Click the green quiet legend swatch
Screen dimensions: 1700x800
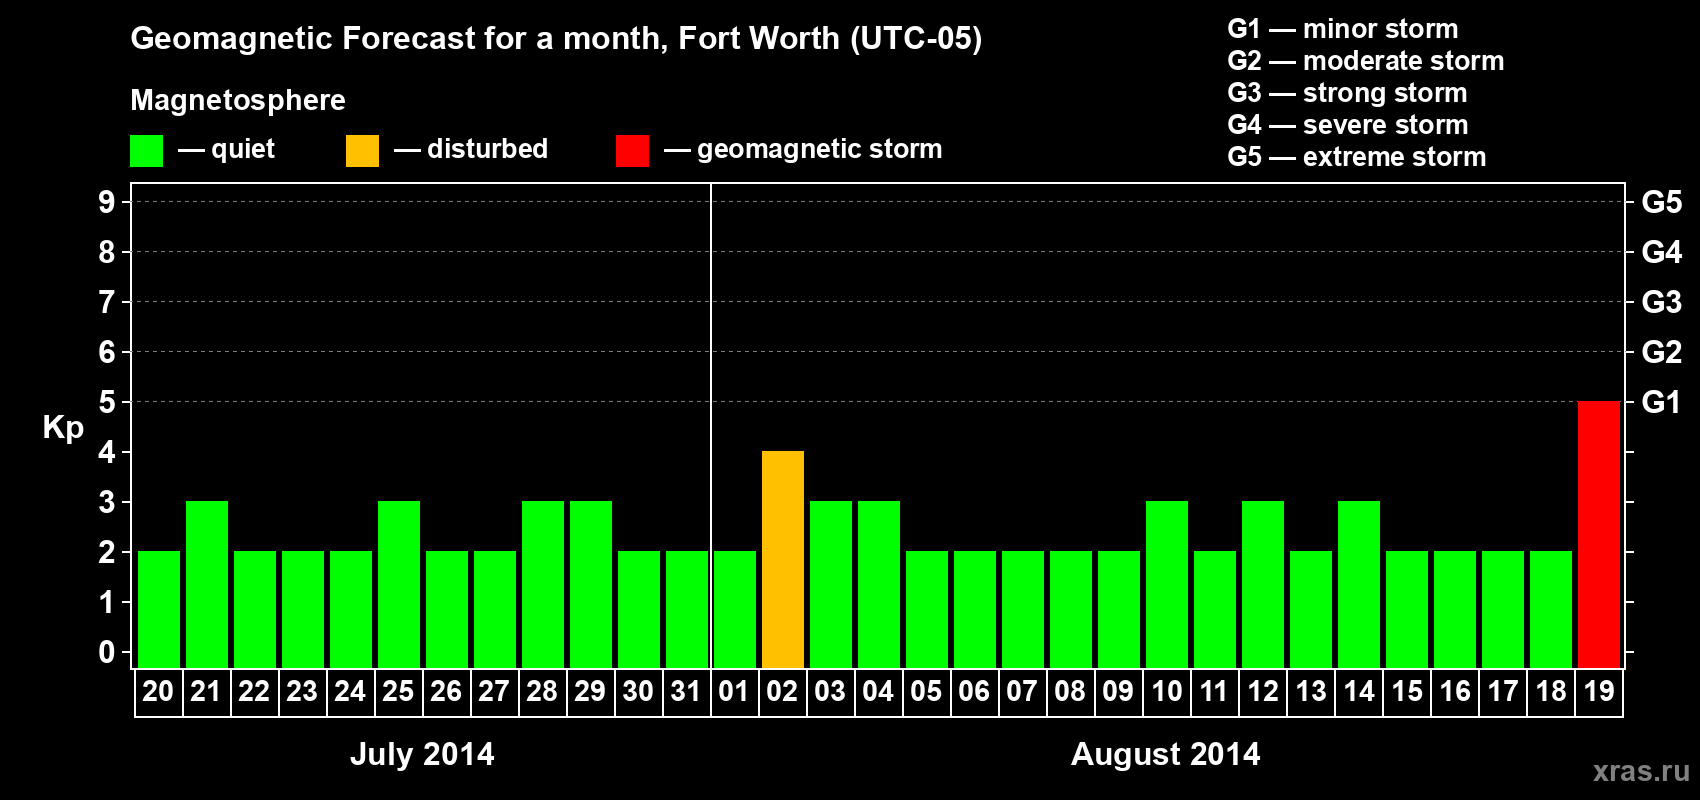pos(146,151)
